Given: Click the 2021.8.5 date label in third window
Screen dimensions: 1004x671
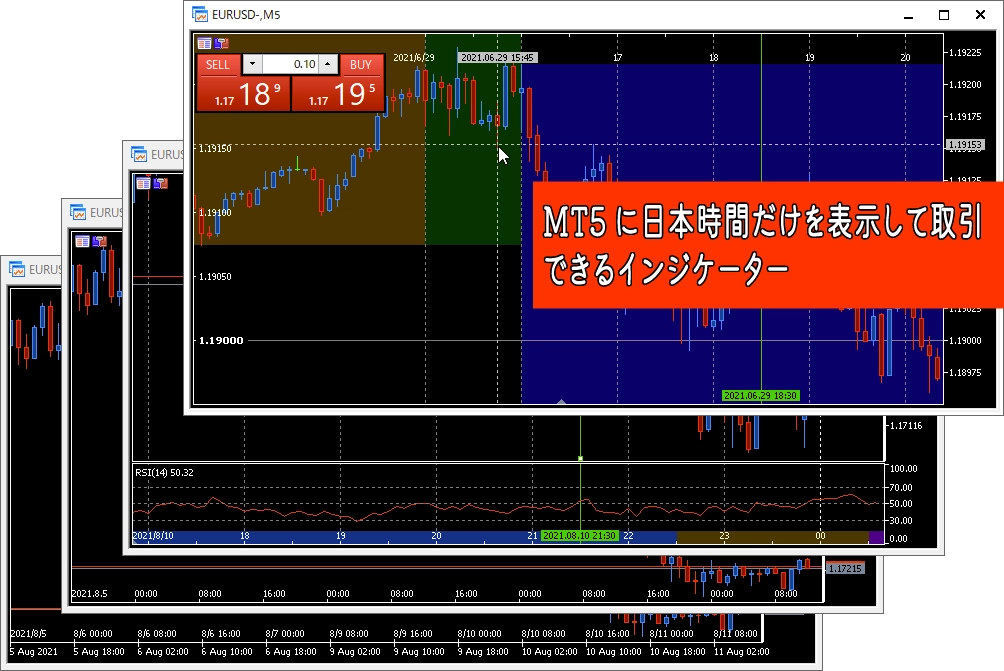Looking at the screenshot, I should click(90, 594).
